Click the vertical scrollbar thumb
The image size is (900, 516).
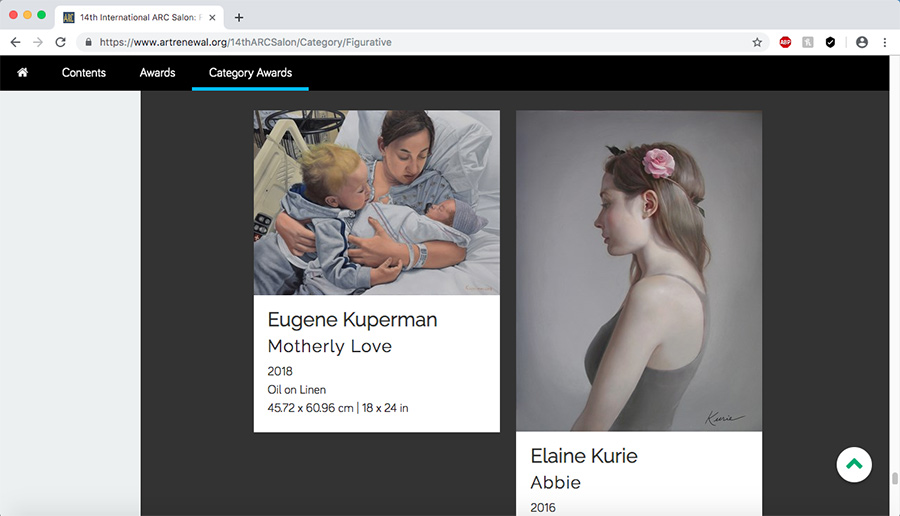point(894,478)
